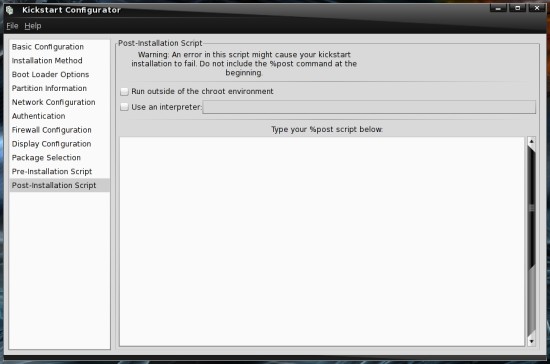550x364 pixels.
Task: Tick the Use an interpreter checkbox
Action: pyautogui.click(x=124, y=107)
